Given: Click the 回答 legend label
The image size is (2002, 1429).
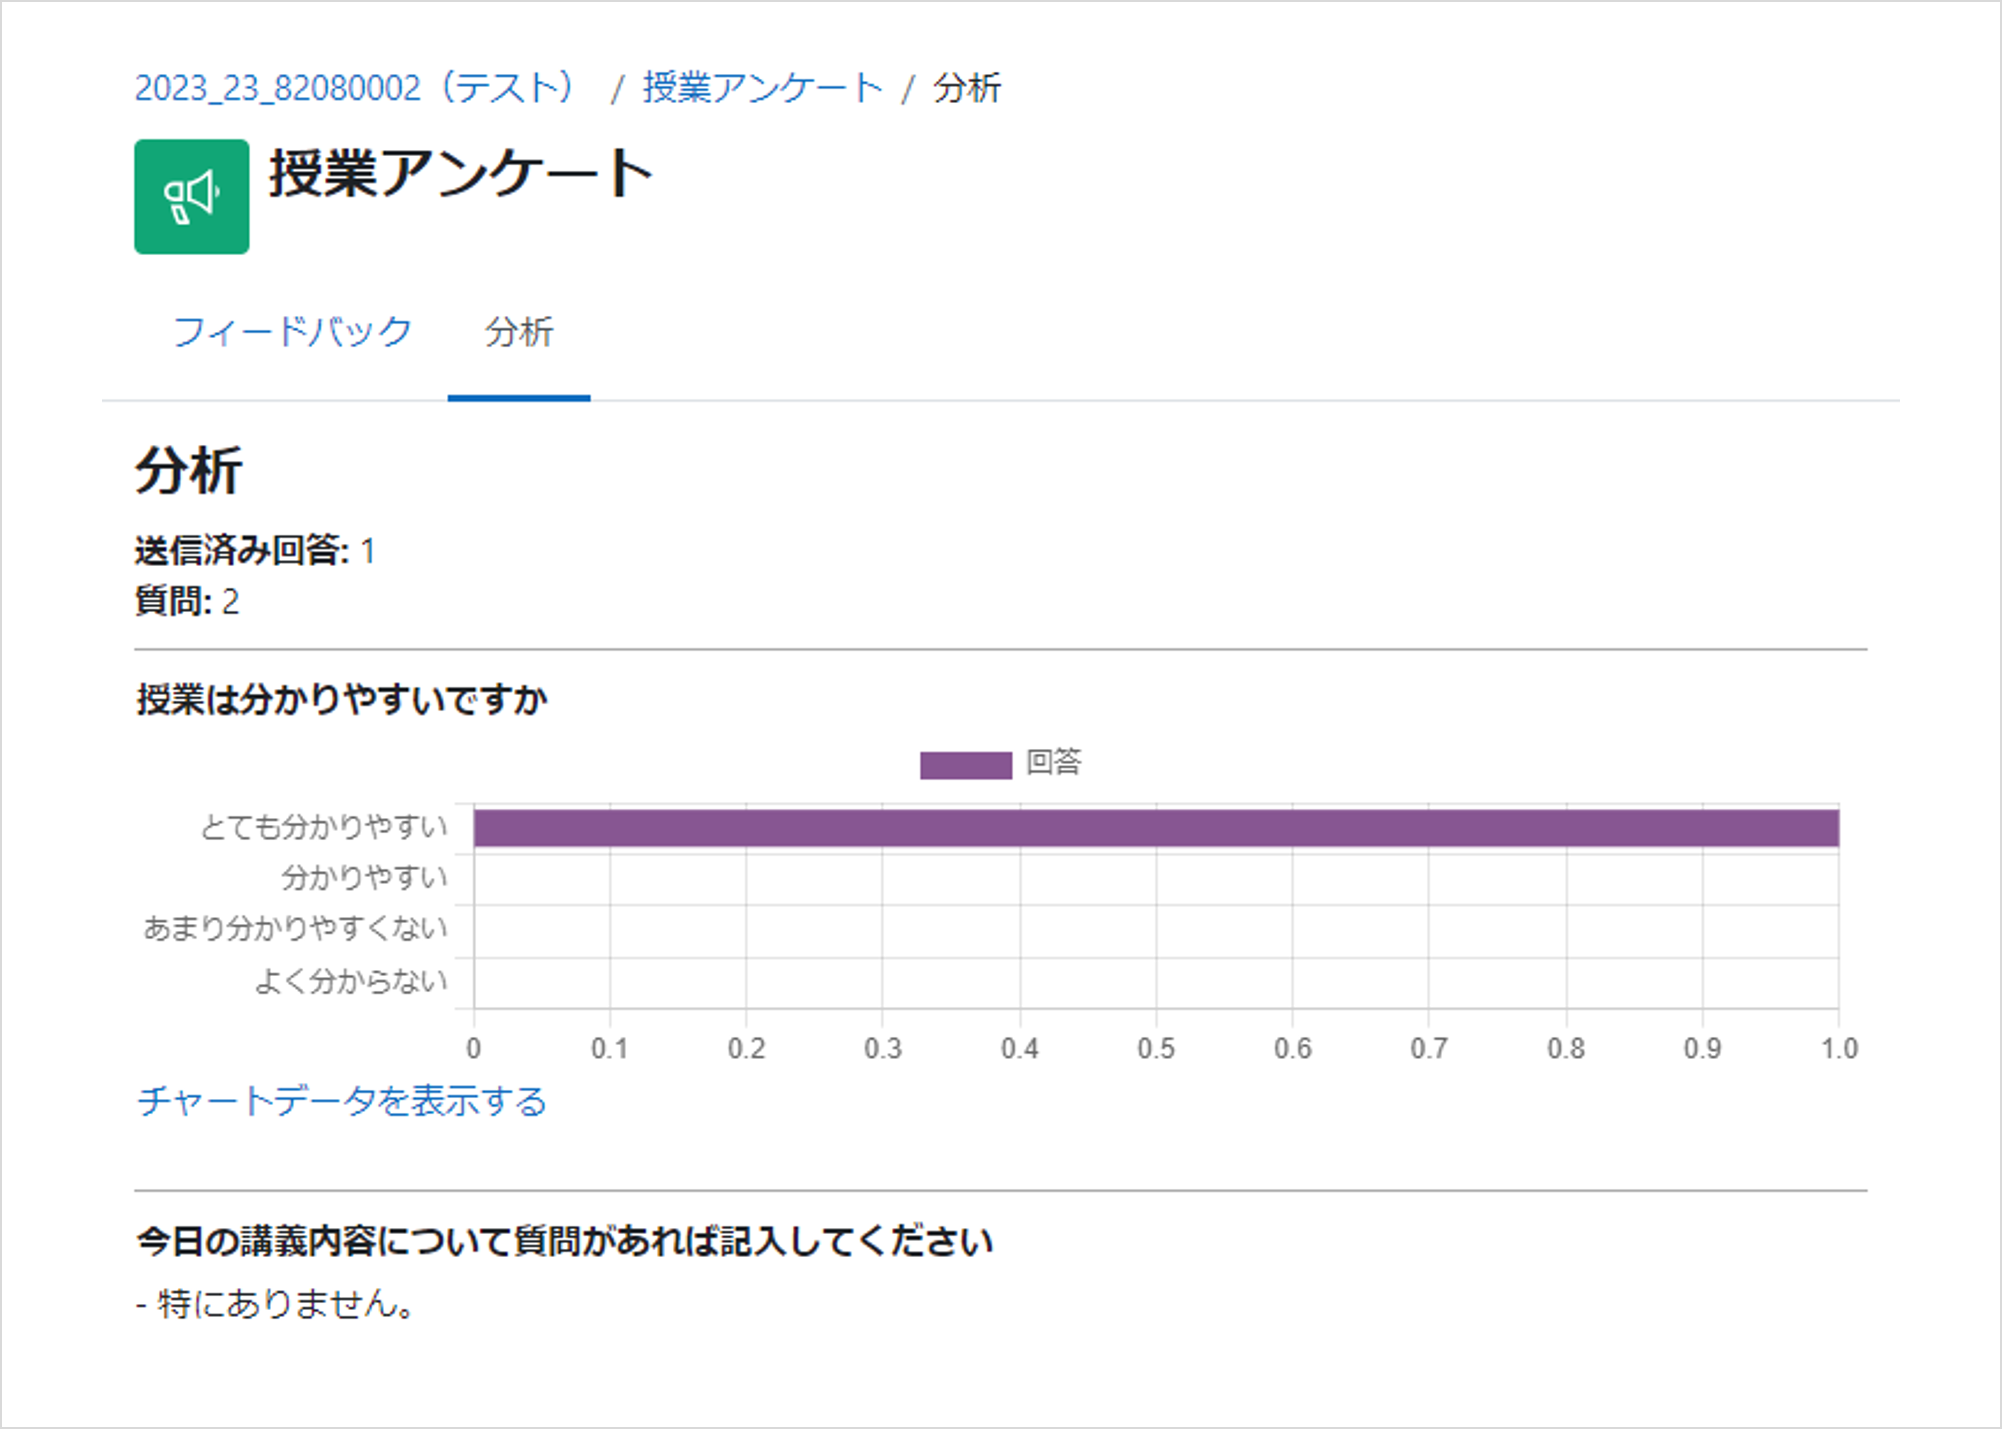Looking at the screenshot, I should coord(1054,763).
